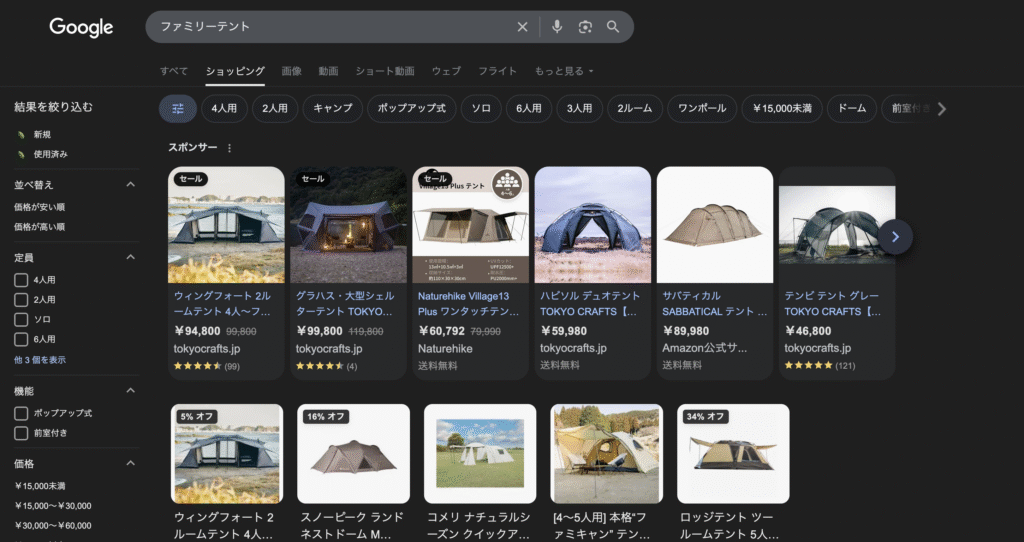The height and width of the screenshot is (542, 1024).
Task: Open the 動画 tab
Action: [328, 71]
